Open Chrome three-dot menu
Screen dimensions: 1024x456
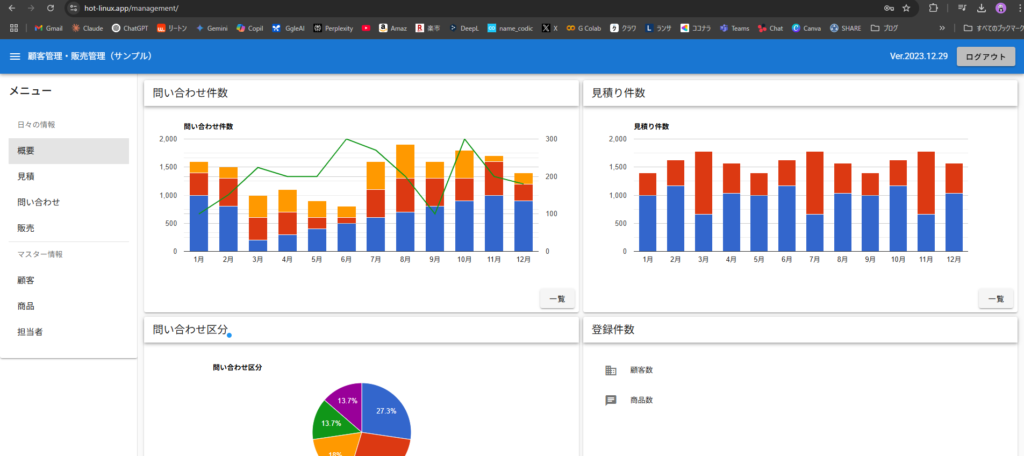[x=1019, y=8]
